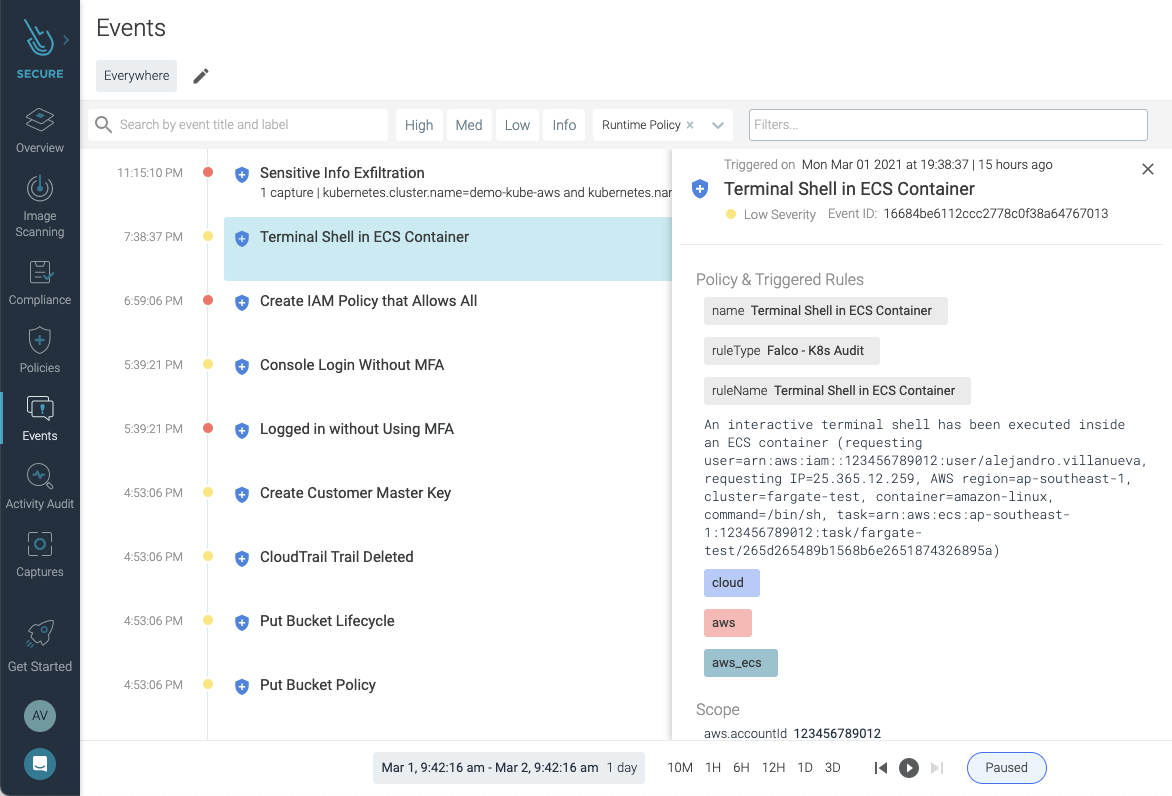This screenshot has height=796, width=1172.
Task: Click the Paused live-updates toggle
Action: click(x=1006, y=768)
